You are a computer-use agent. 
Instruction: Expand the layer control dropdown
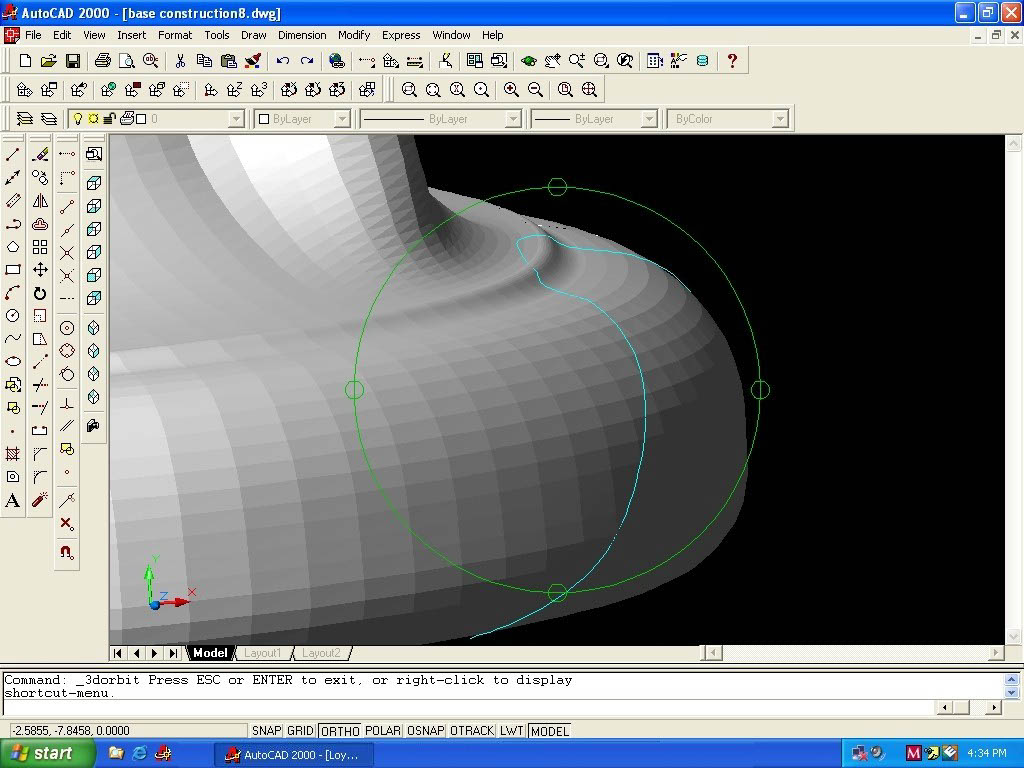click(236, 119)
